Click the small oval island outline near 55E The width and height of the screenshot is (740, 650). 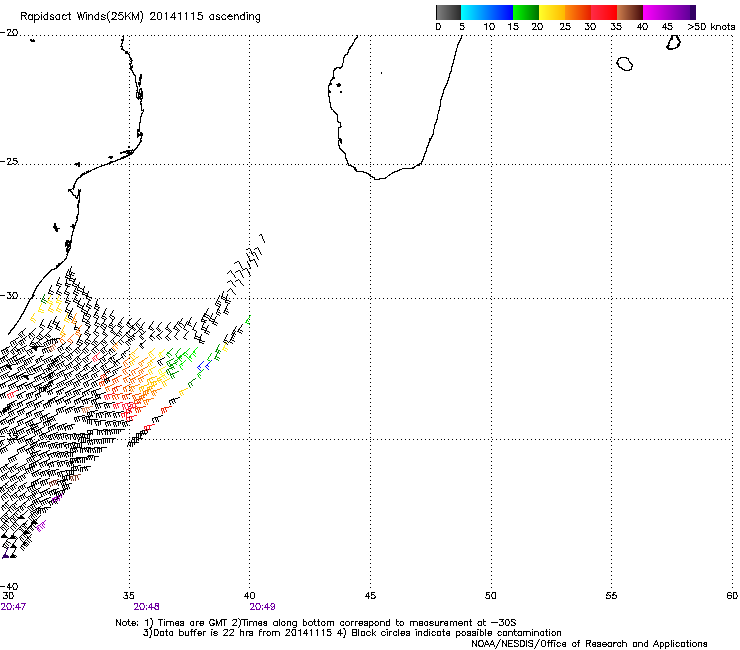(x=624, y=64)
